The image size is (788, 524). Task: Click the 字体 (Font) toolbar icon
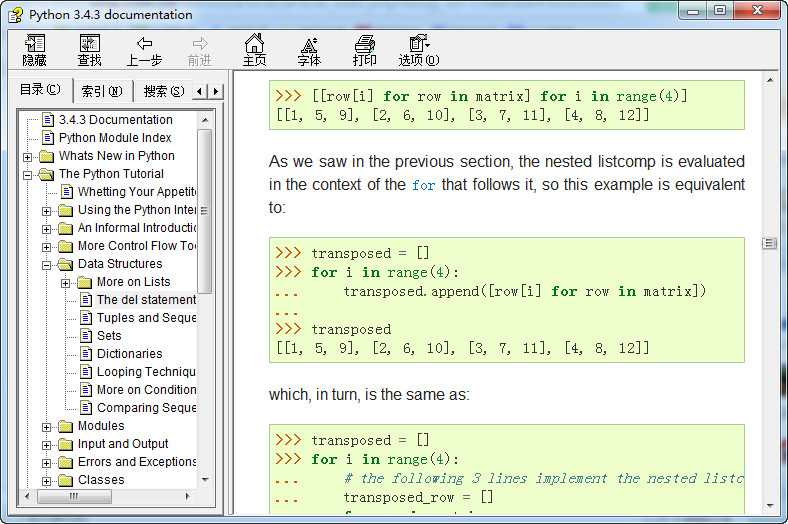[x=309, y=44]
